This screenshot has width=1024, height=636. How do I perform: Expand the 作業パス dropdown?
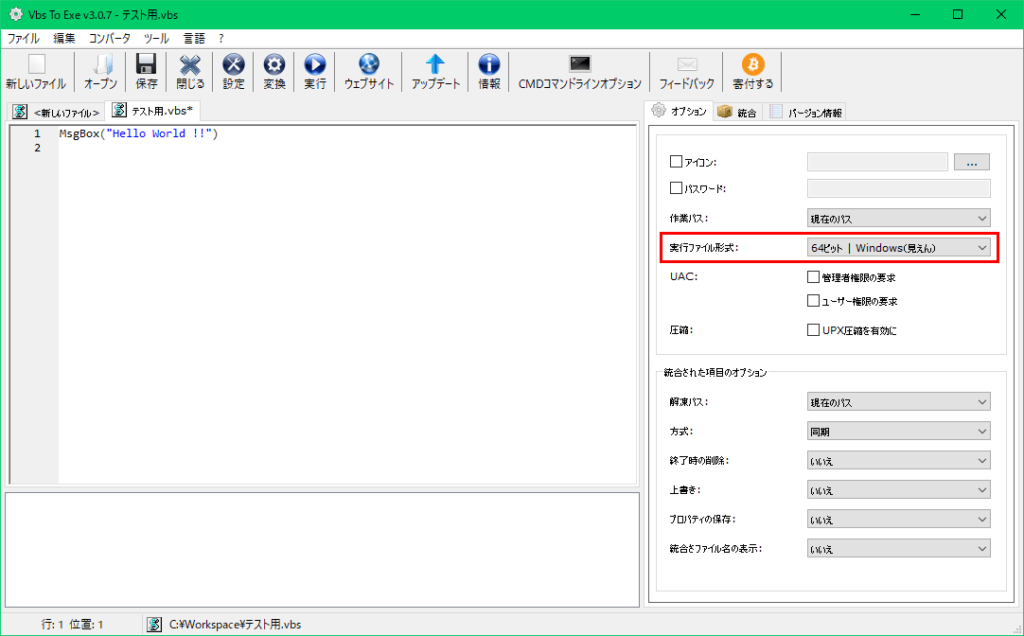click(x=899, y=218)
